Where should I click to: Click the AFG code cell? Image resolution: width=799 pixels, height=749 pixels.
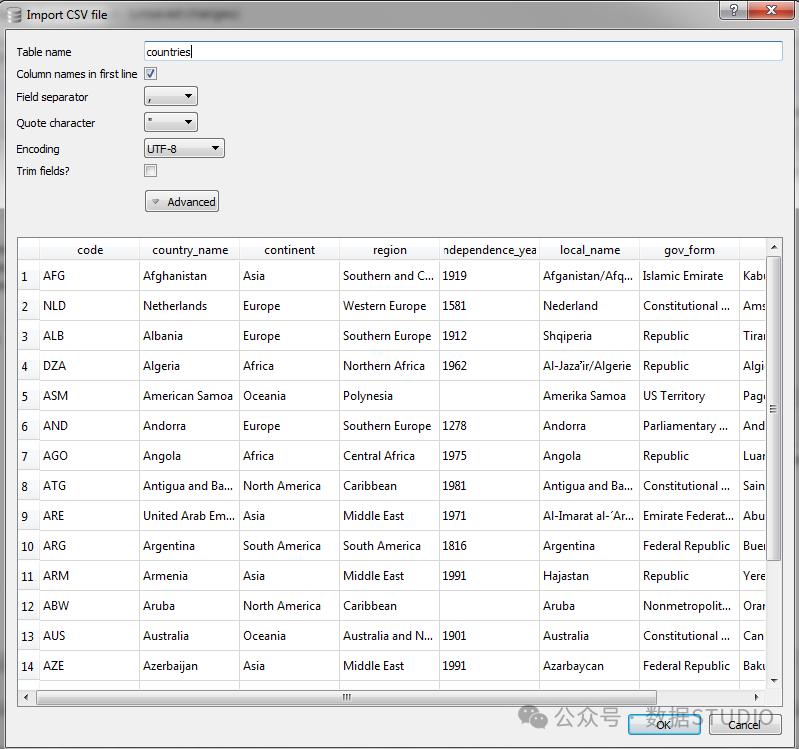[89, 276]
